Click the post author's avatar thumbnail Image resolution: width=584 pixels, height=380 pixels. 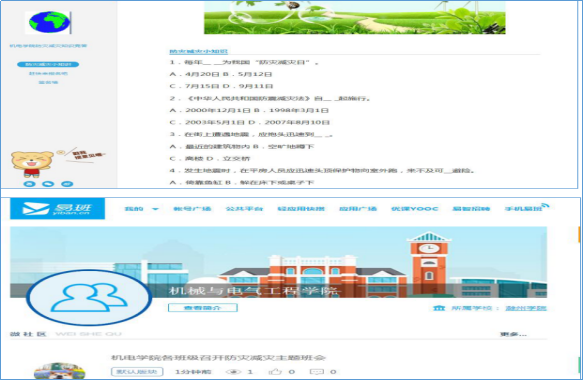tap(60, 371)
